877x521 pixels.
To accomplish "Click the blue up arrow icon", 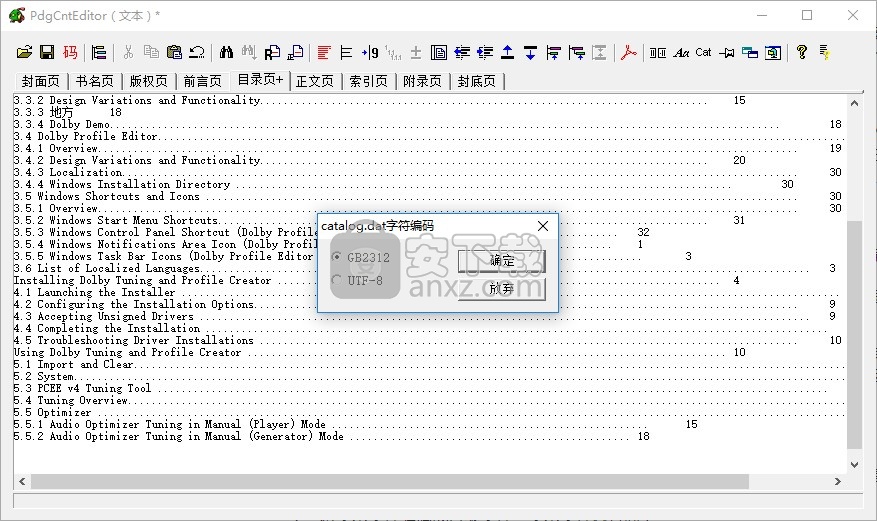I will pos(507,53).
